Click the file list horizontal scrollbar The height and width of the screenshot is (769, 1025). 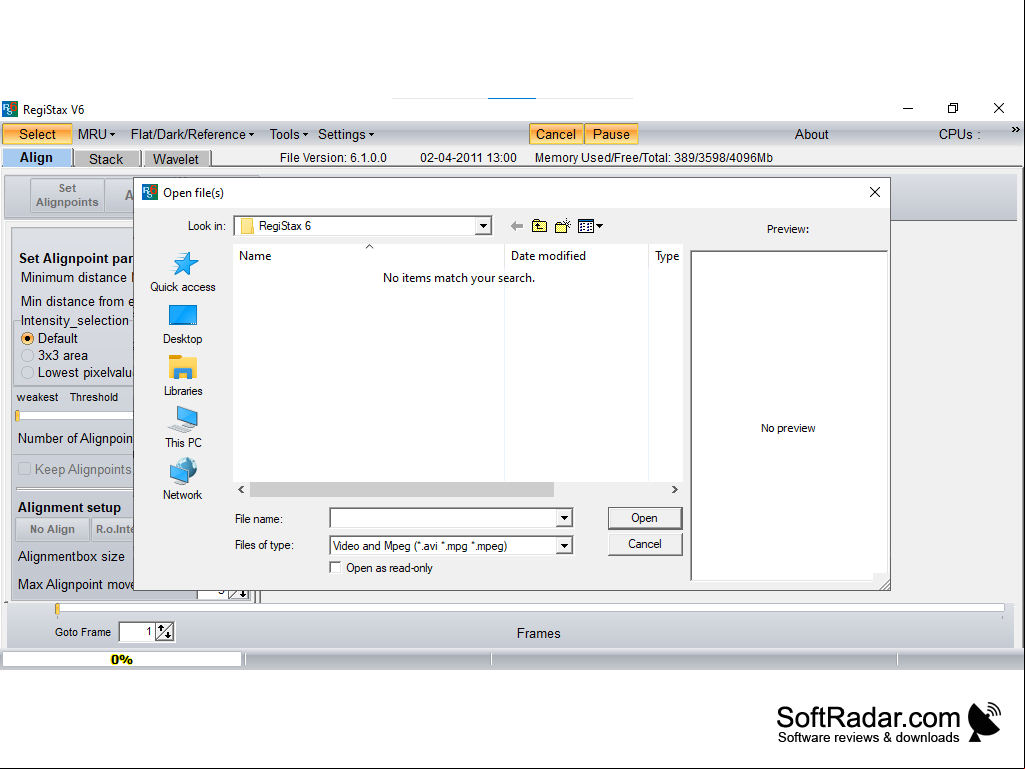[401, 490]
